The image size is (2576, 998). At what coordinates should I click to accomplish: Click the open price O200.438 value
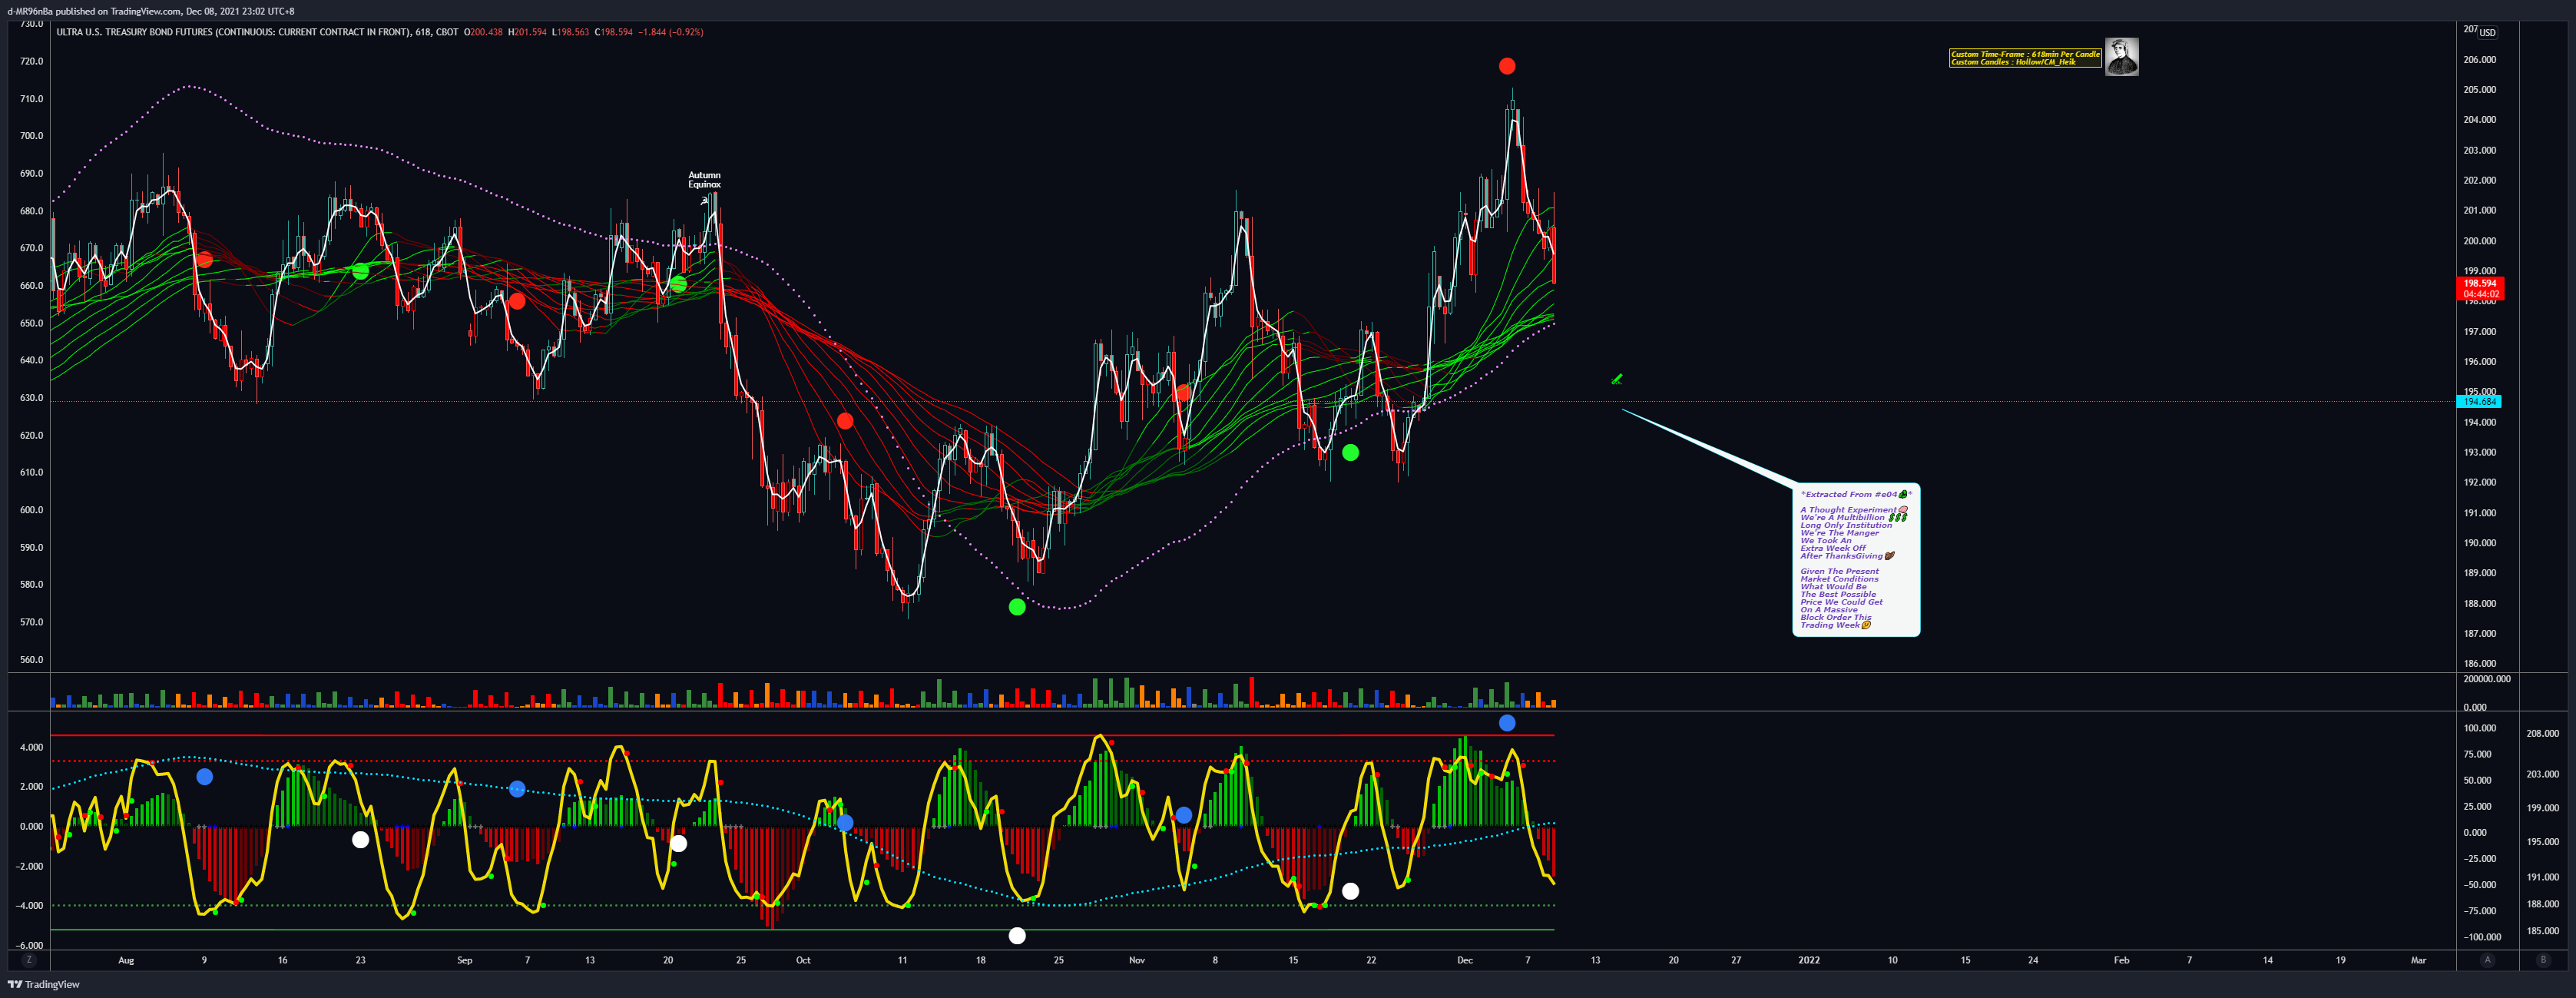484,32
